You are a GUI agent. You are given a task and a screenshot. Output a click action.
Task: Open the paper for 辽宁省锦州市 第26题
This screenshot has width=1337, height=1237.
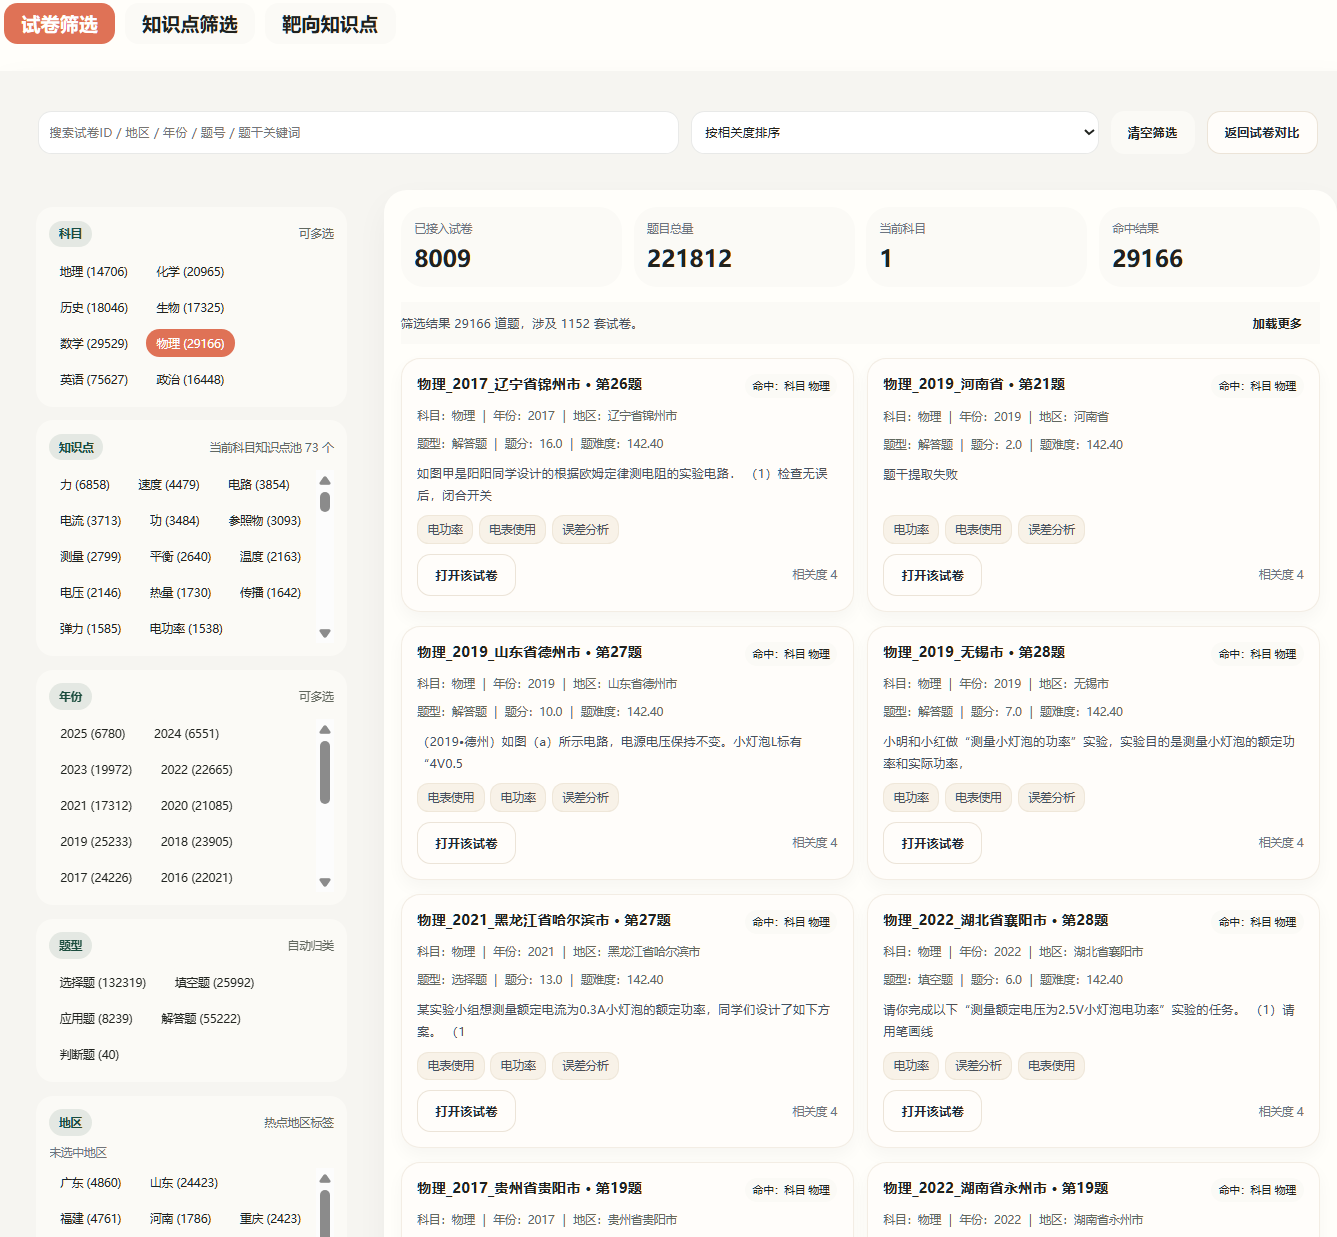(x=466, y=576)
